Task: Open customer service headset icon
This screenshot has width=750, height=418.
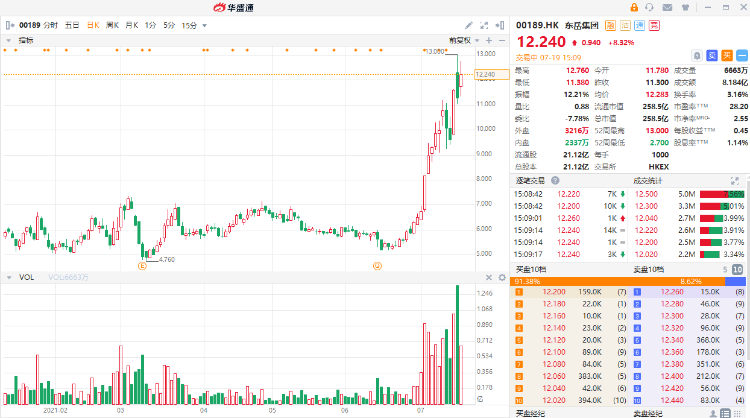Action: pyautogui.click(x=649, y=7)
